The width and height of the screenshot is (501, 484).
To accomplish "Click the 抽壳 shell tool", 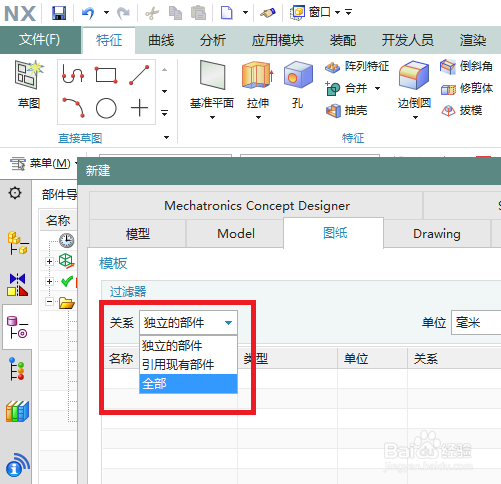I will [x=346, y=110].
